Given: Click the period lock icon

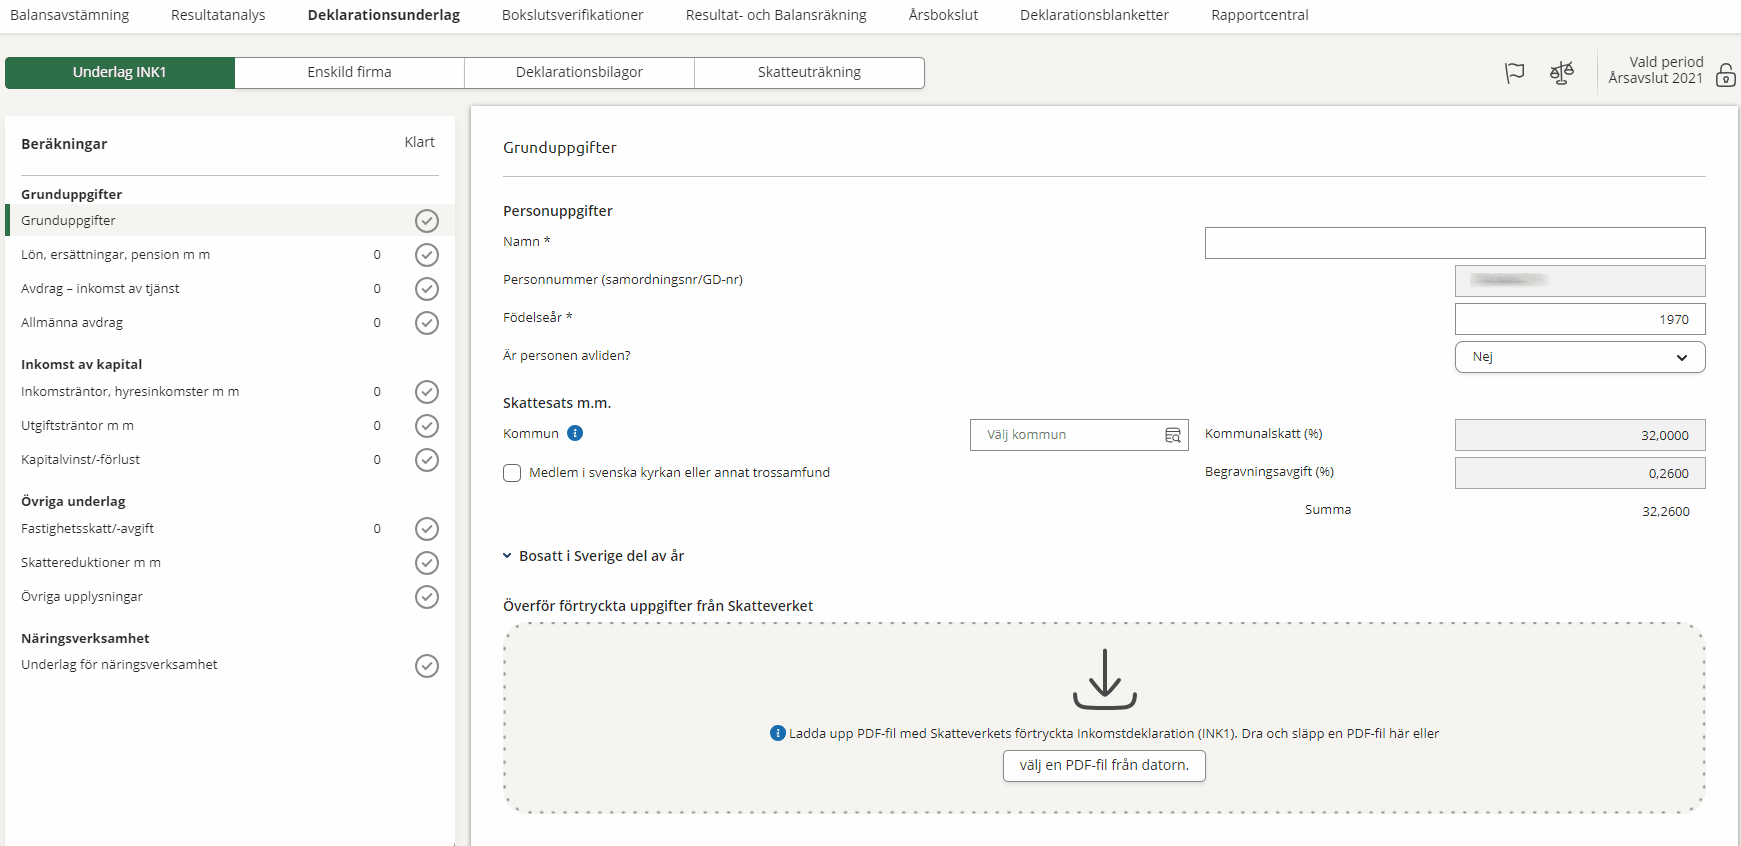Looking at the screenshot, I should click(1725, 75).
